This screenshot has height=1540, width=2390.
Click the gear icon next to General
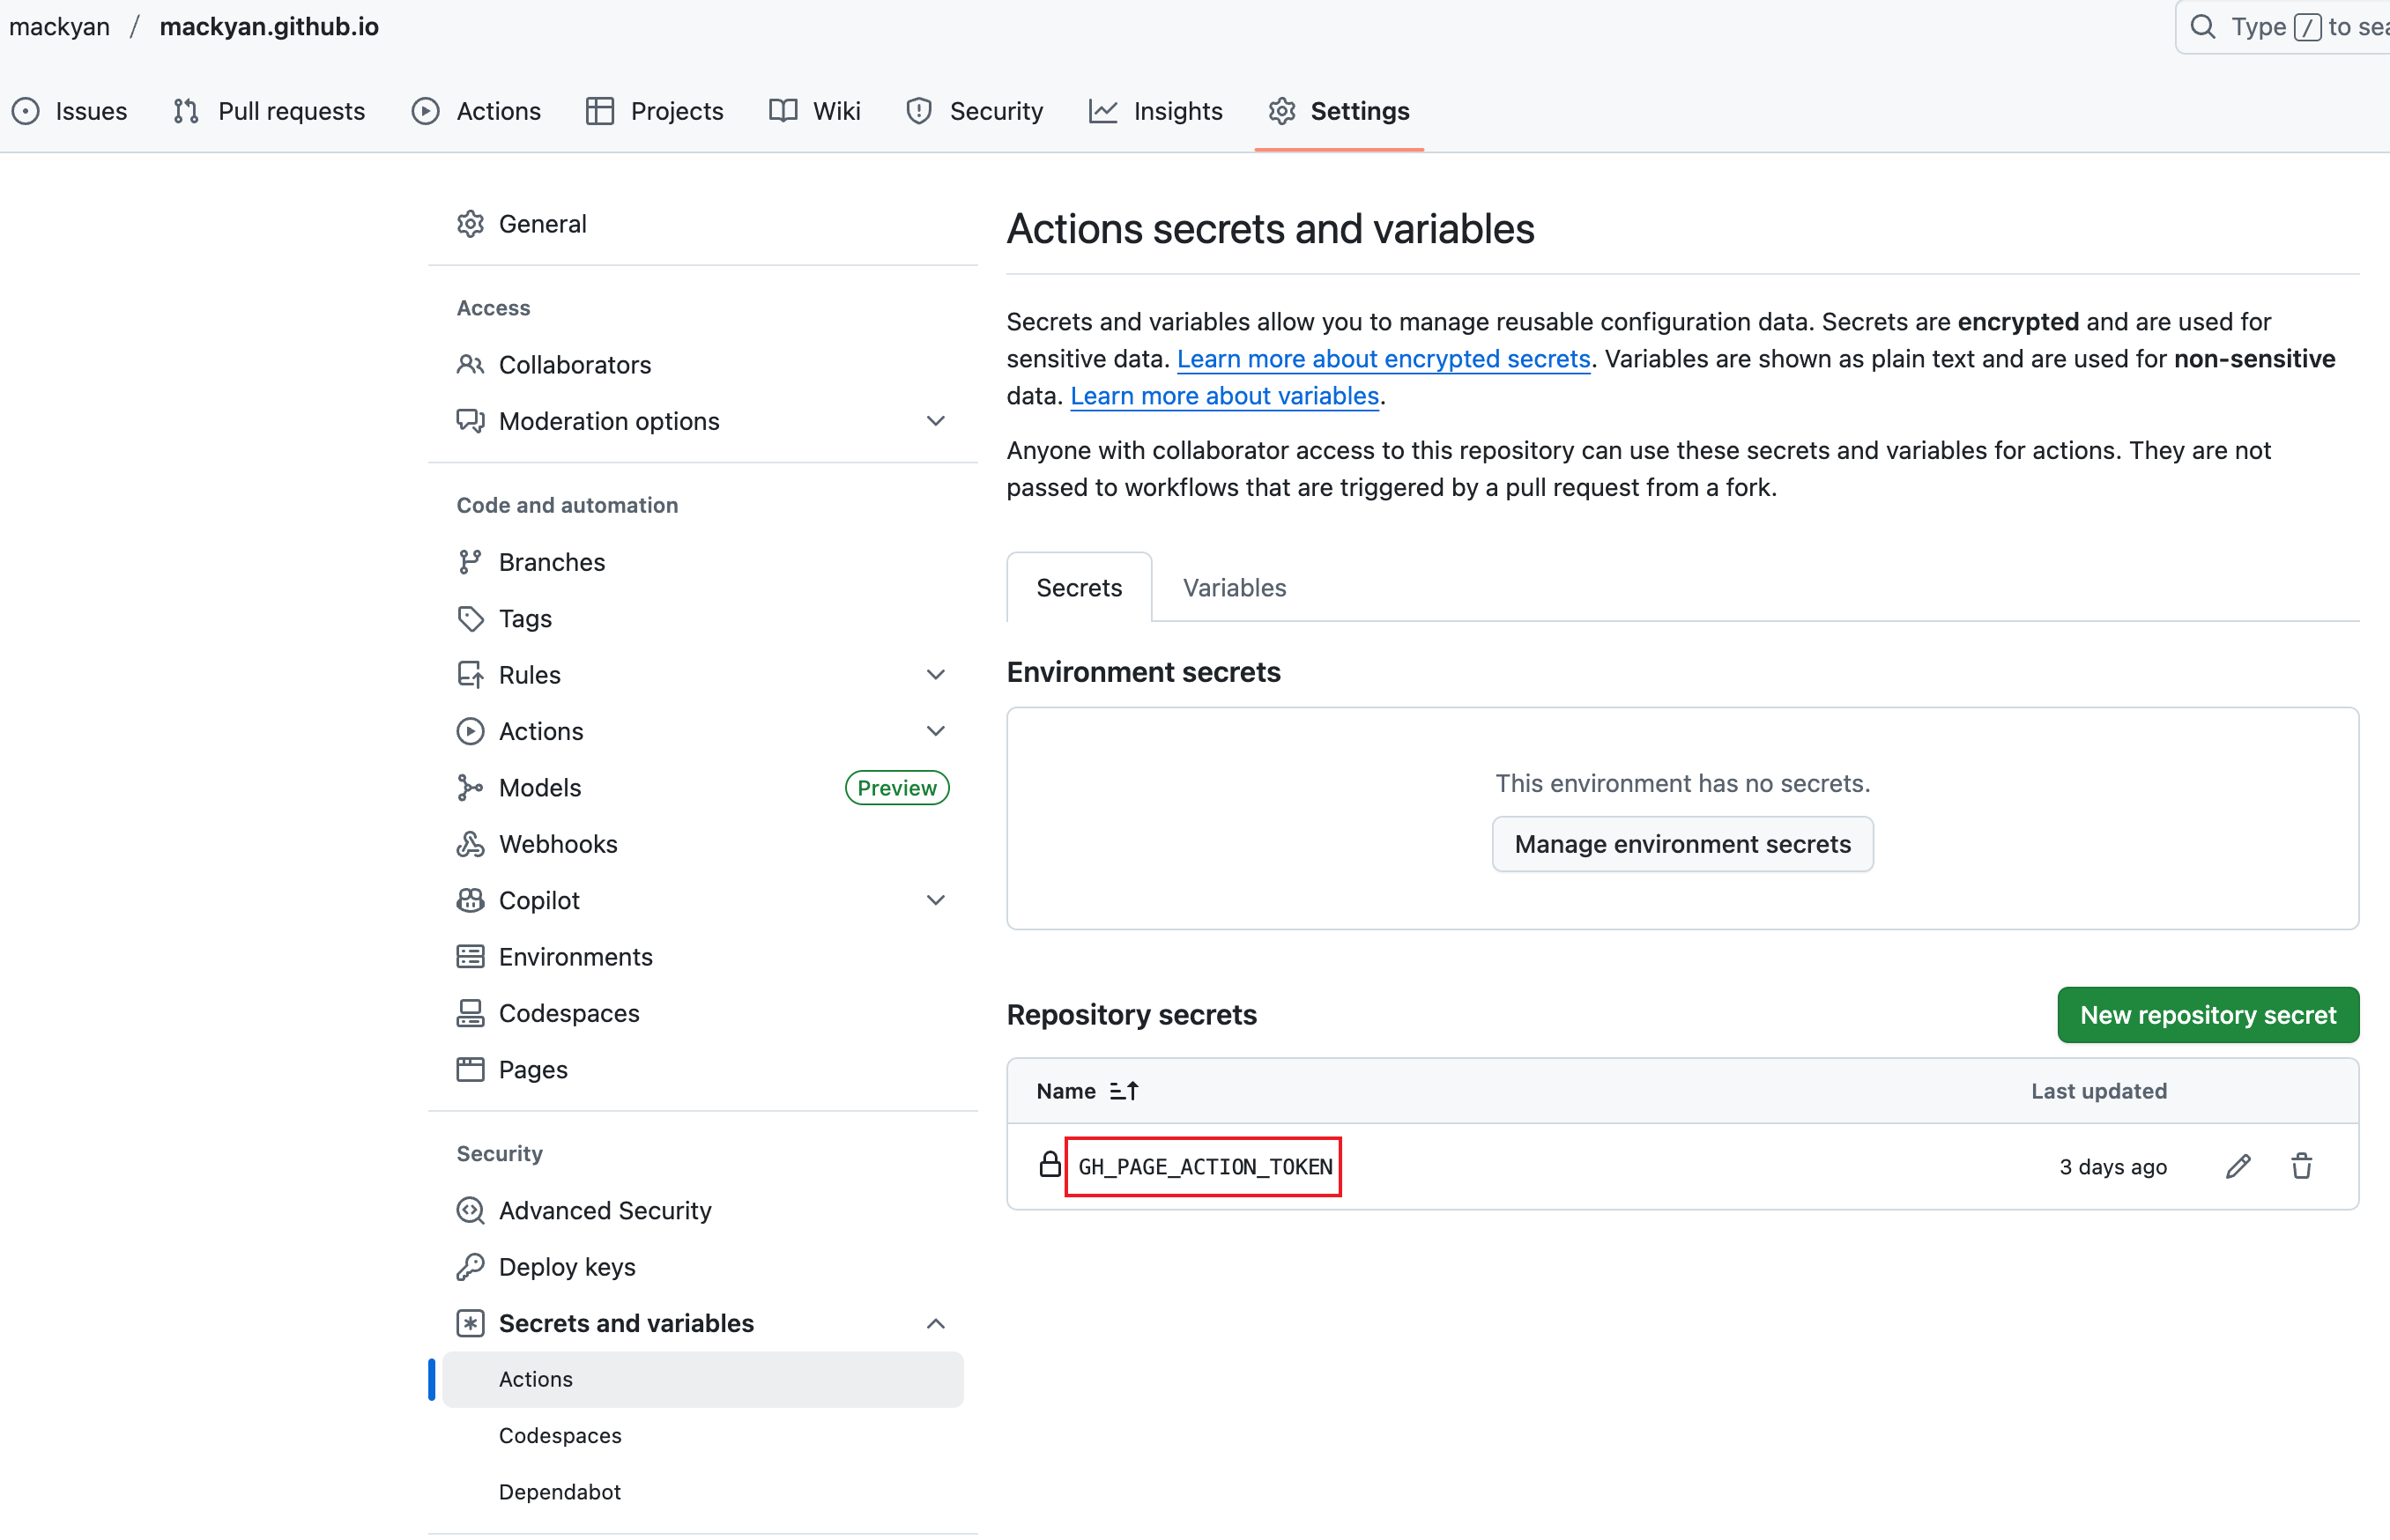[x=470, y=223]
